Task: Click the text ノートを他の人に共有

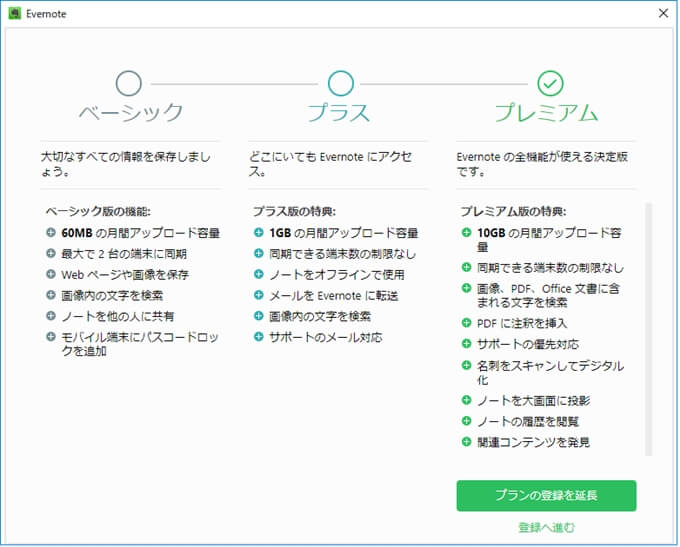Action: [x=118, y=316]
